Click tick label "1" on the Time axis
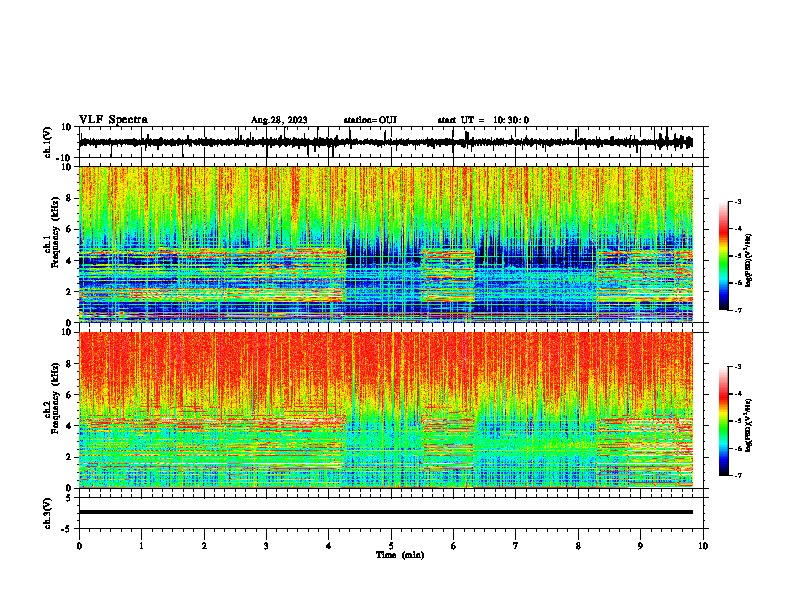 click(x=141, y=546)
